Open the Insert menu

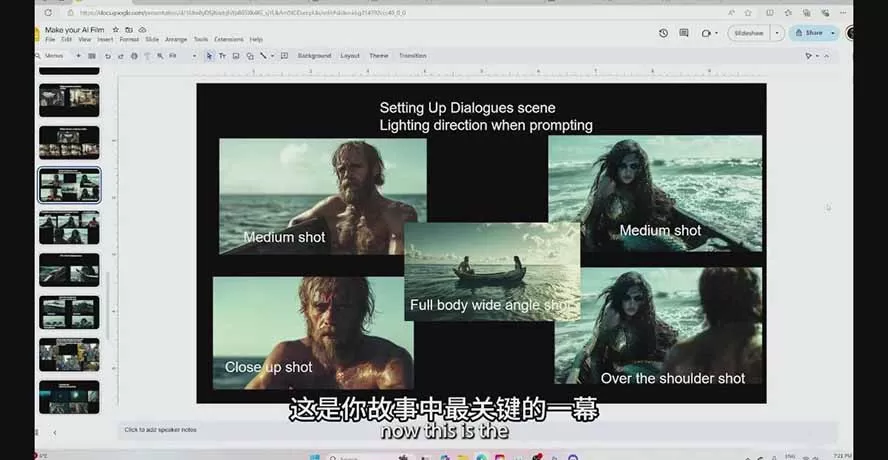[105, 40]
